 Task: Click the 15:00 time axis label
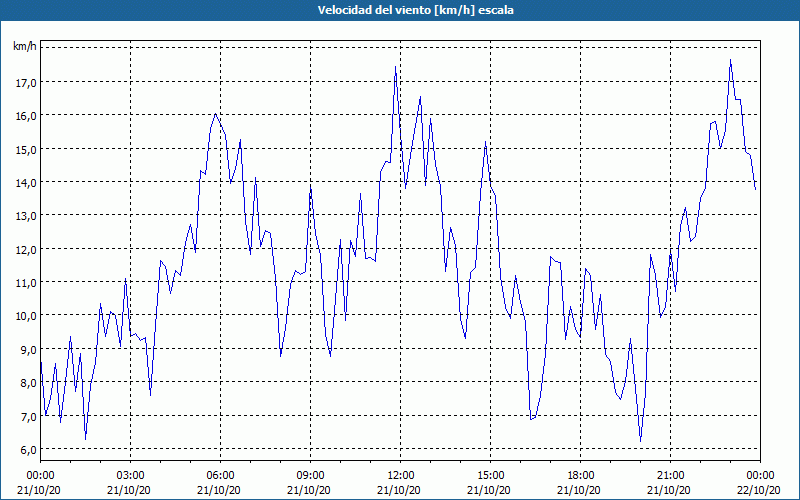pos(490,476)
